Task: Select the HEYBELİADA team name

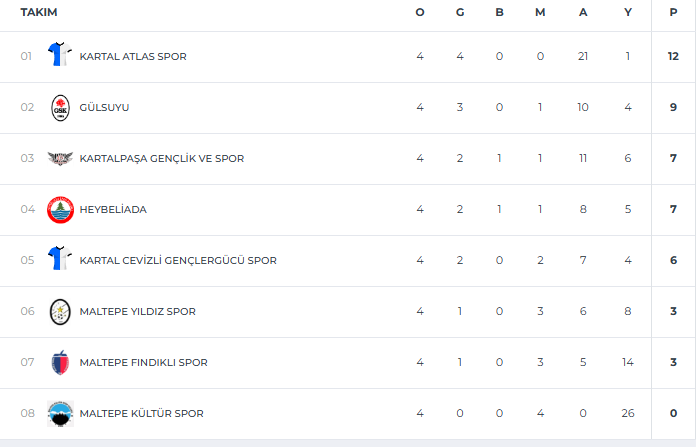Action: (x=112, y=209)
